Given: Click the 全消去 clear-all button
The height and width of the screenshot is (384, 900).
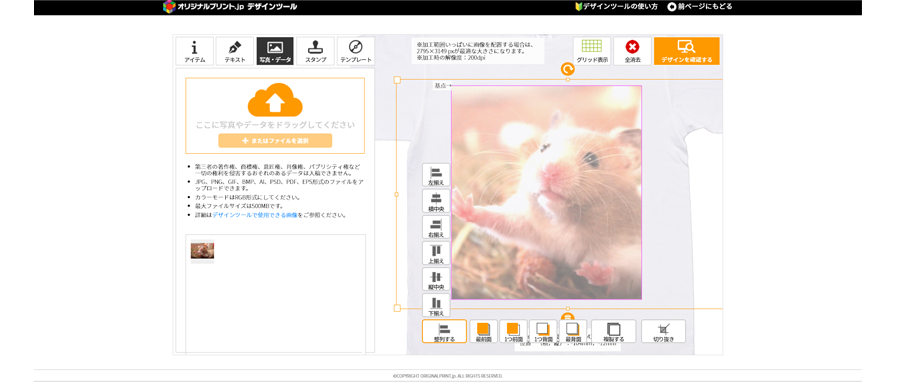Looking at the screenshot, I should click(633, 51).
